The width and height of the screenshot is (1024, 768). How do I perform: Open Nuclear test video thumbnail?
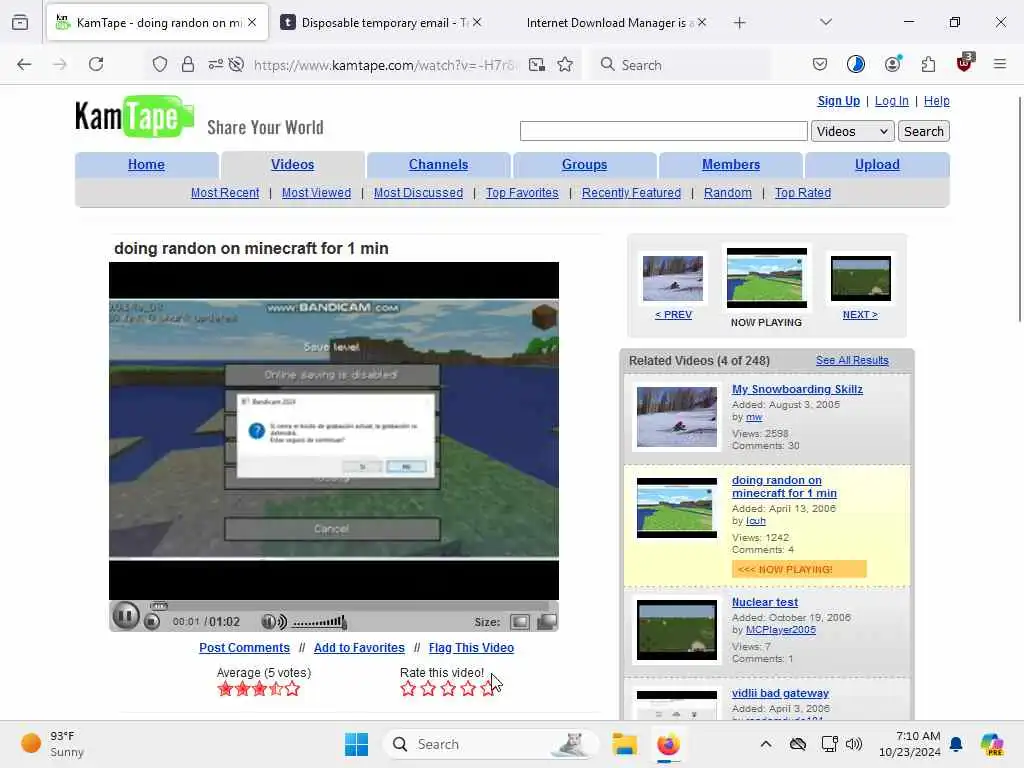[x=677, y=630]
